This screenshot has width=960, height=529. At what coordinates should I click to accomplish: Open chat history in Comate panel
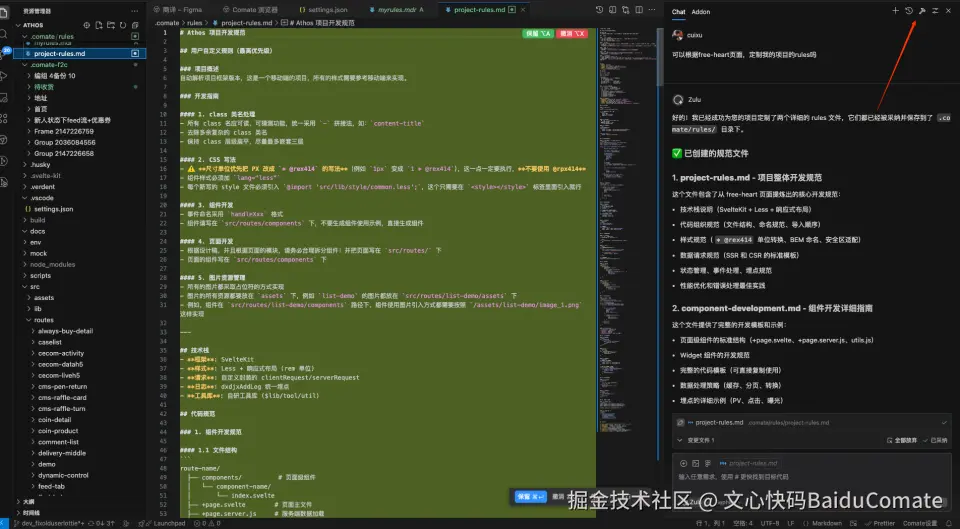tap(909, 11)
